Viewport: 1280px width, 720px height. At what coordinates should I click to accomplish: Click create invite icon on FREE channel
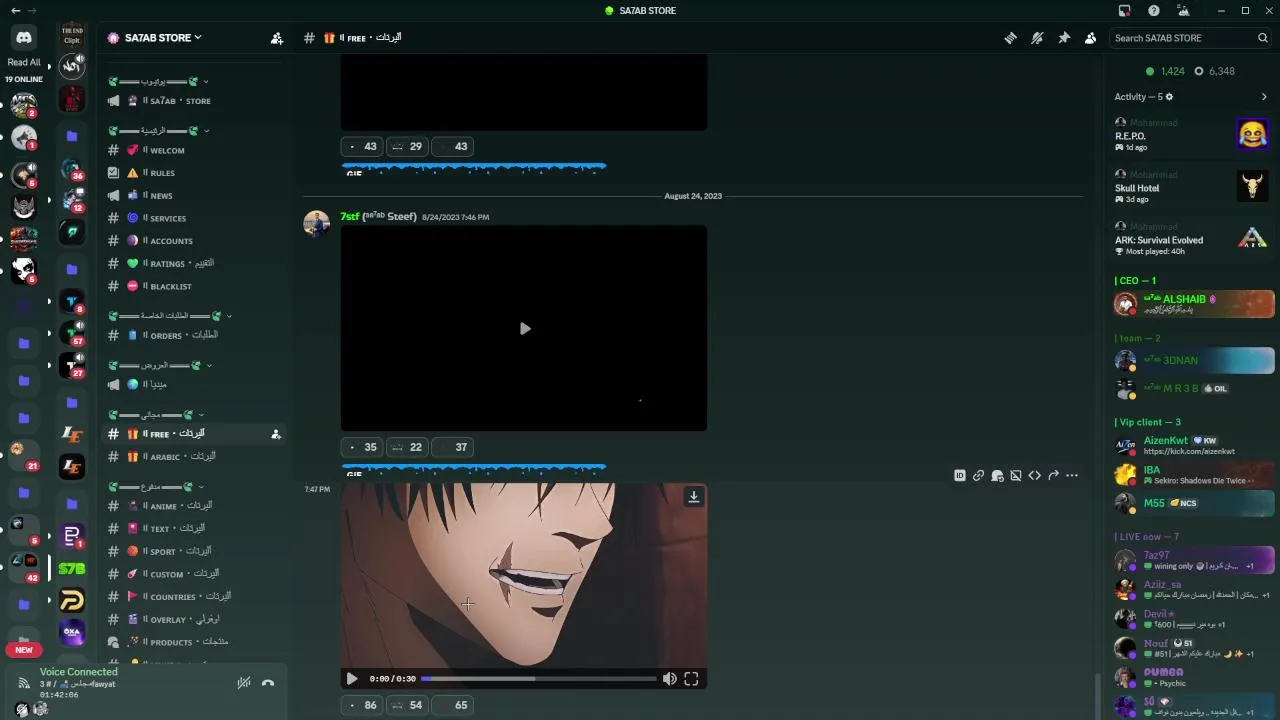pos(276,434)
